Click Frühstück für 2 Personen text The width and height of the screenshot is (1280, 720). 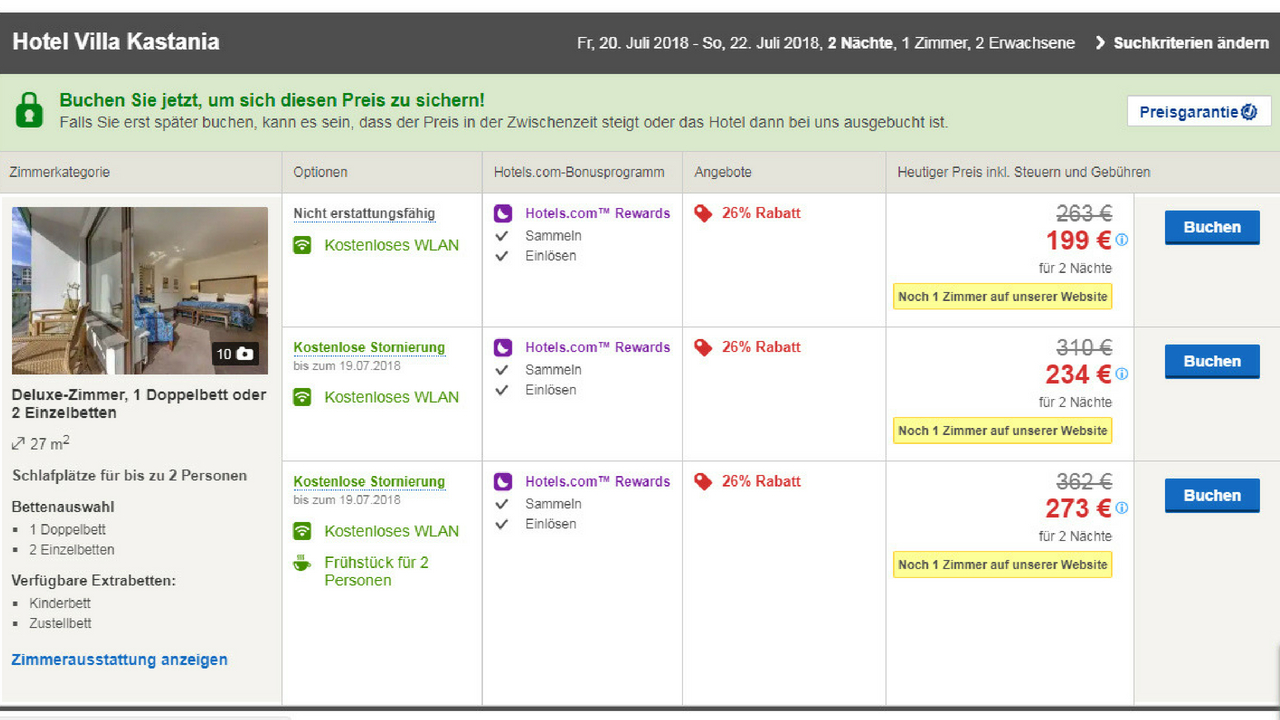click(376, 571)
